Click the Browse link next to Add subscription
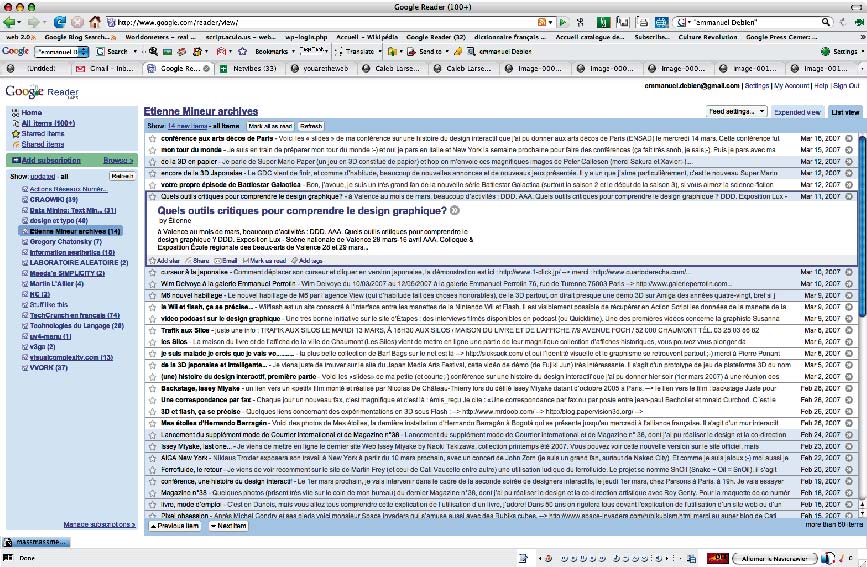The width and height of the screenshot is (867, 567). 118,160
